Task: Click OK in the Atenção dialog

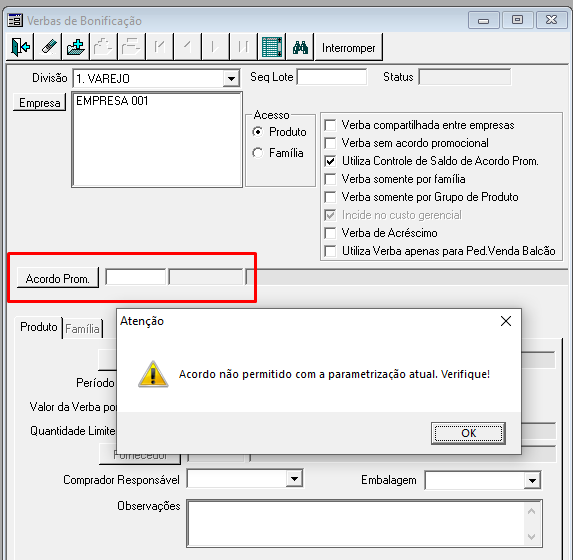Action: (x=468, y=433)
